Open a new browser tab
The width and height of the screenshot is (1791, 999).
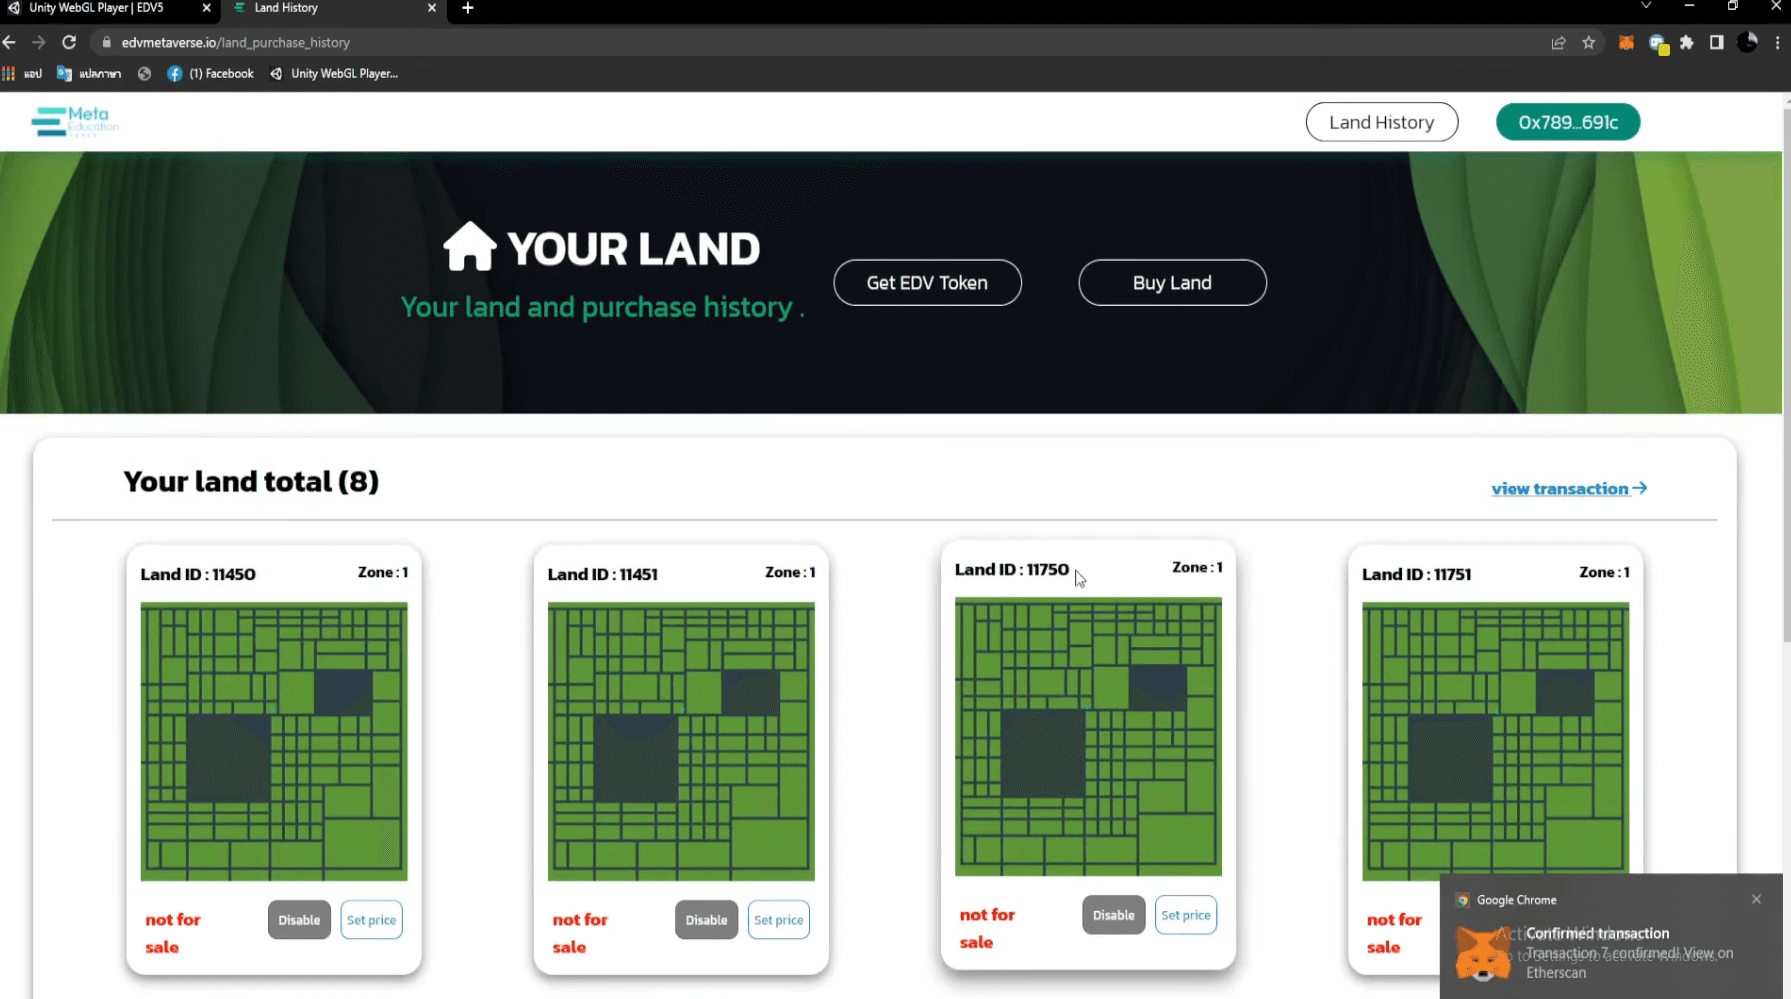pos(467,8)
